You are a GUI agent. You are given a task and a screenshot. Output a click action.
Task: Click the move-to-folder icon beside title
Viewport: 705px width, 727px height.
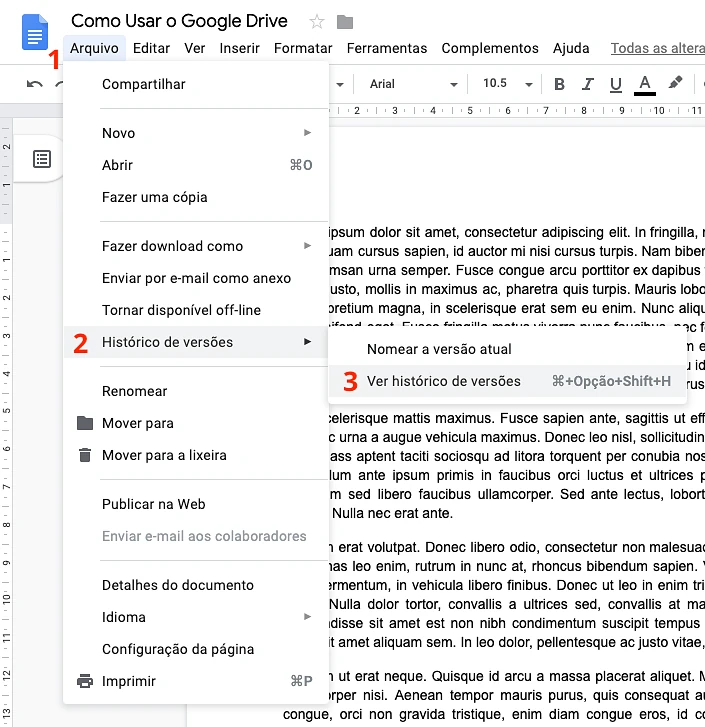[x=345, y=22]
